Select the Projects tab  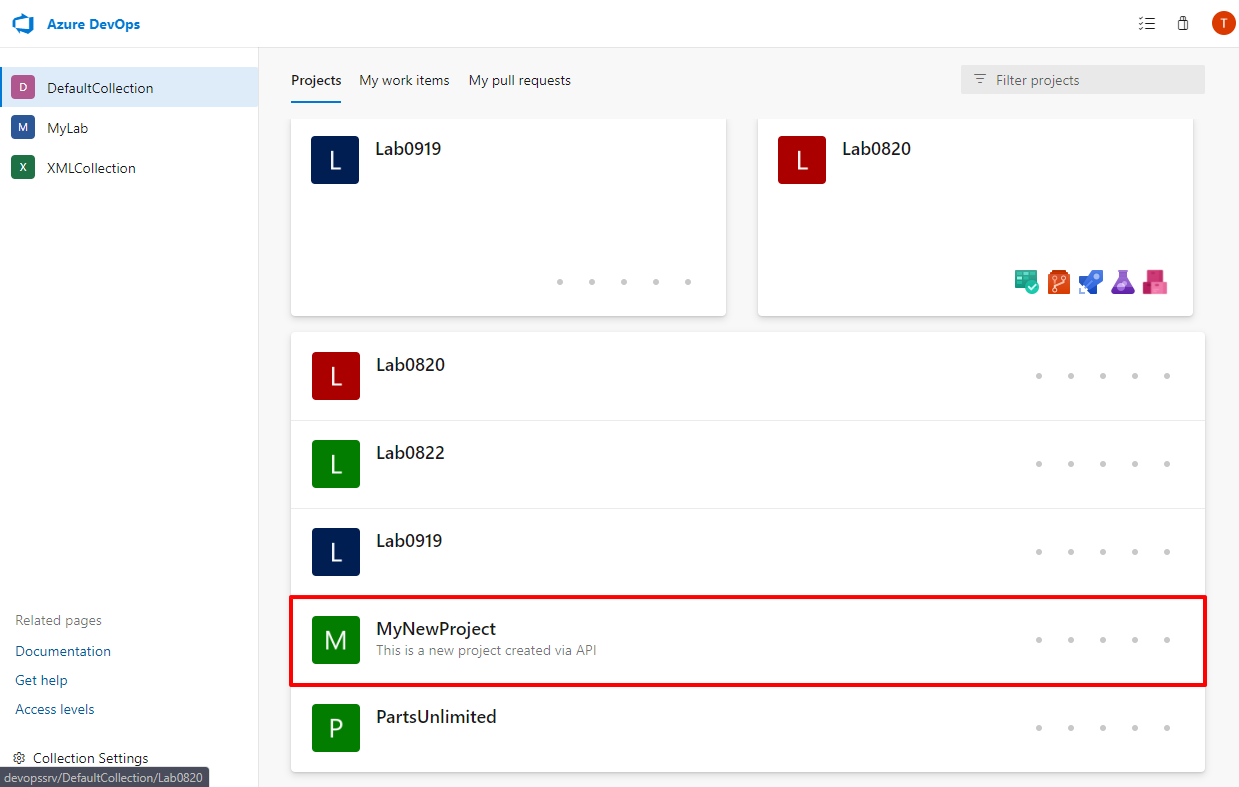[316, 80]
